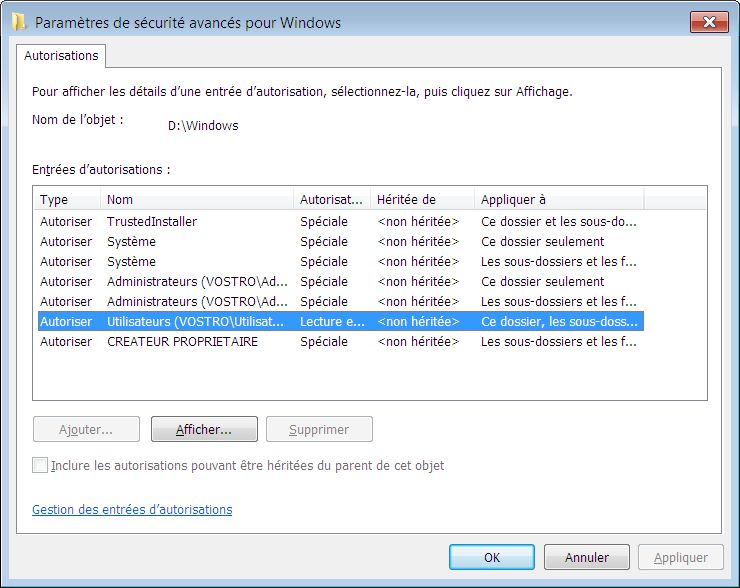
Task: Sort entries by the Type column header
Action: click(67, 199)
